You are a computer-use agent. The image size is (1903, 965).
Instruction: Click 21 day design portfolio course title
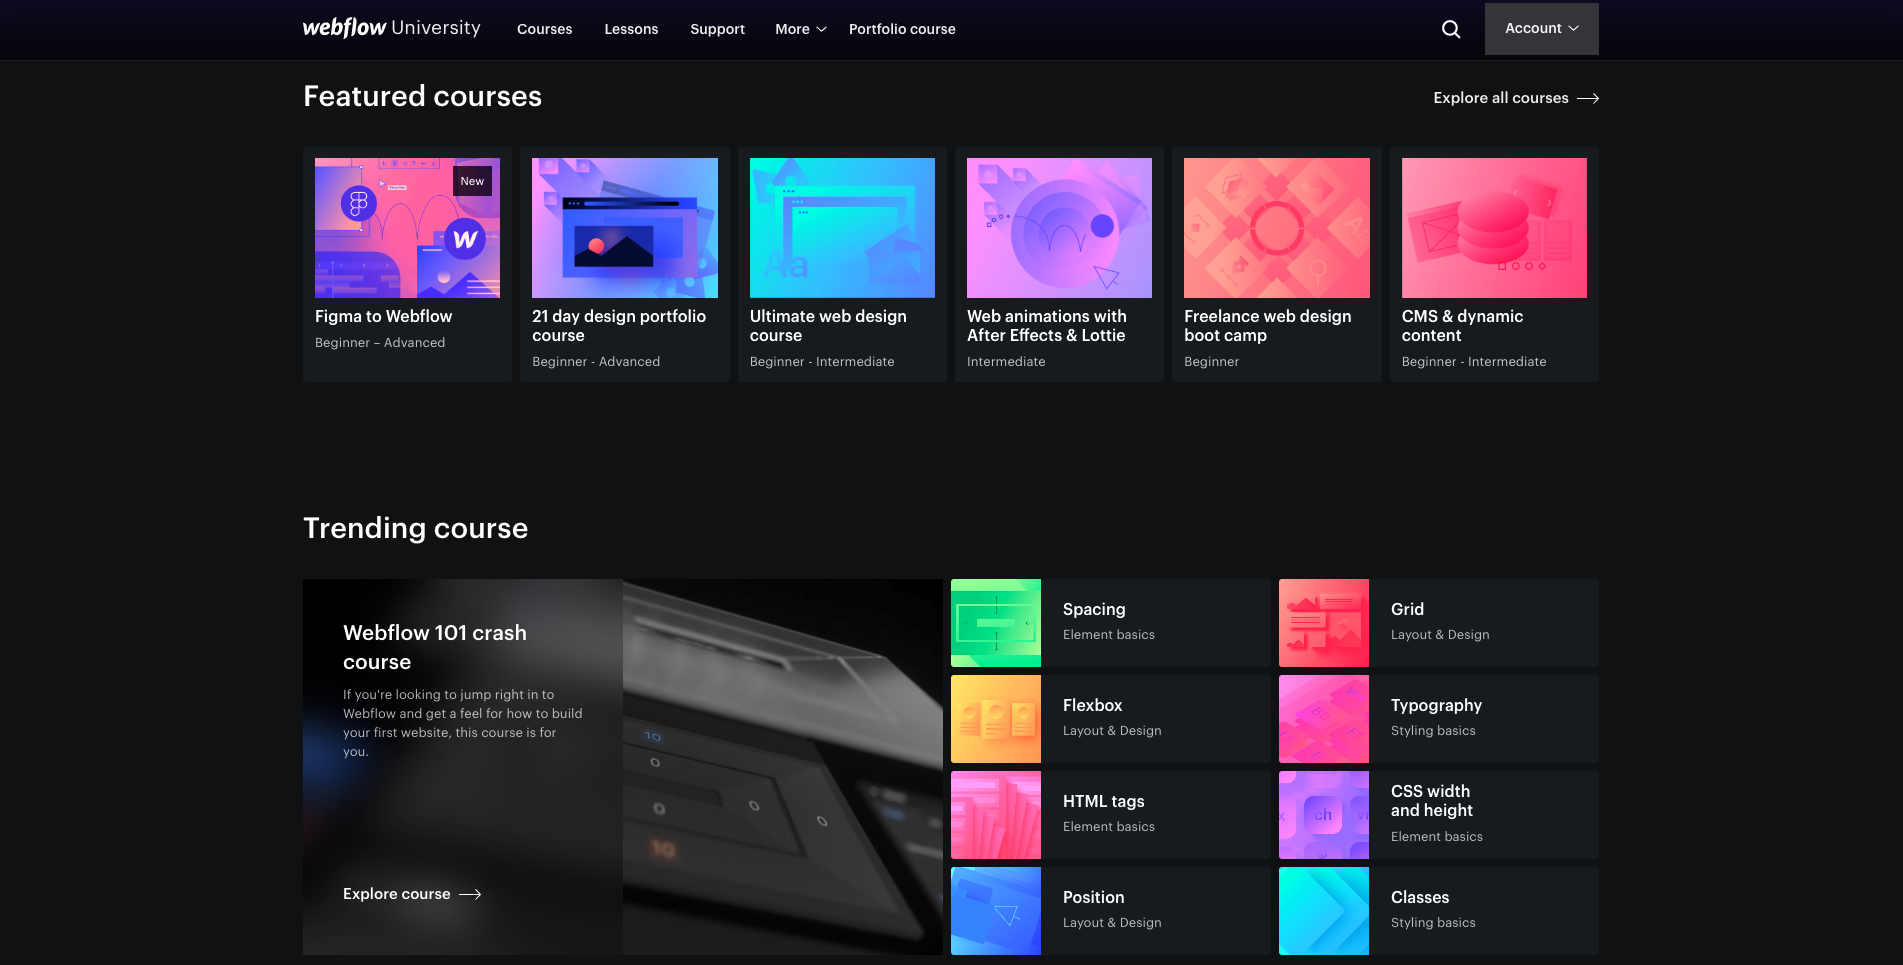pos(619,326)
